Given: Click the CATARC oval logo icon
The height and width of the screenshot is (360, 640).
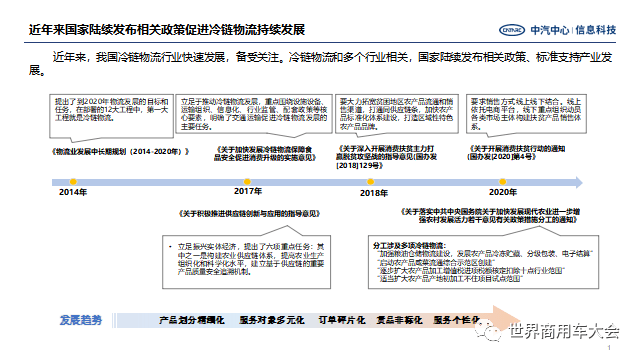Looking at the screenshot, I should pyautogui.click(x=512, y=30).
